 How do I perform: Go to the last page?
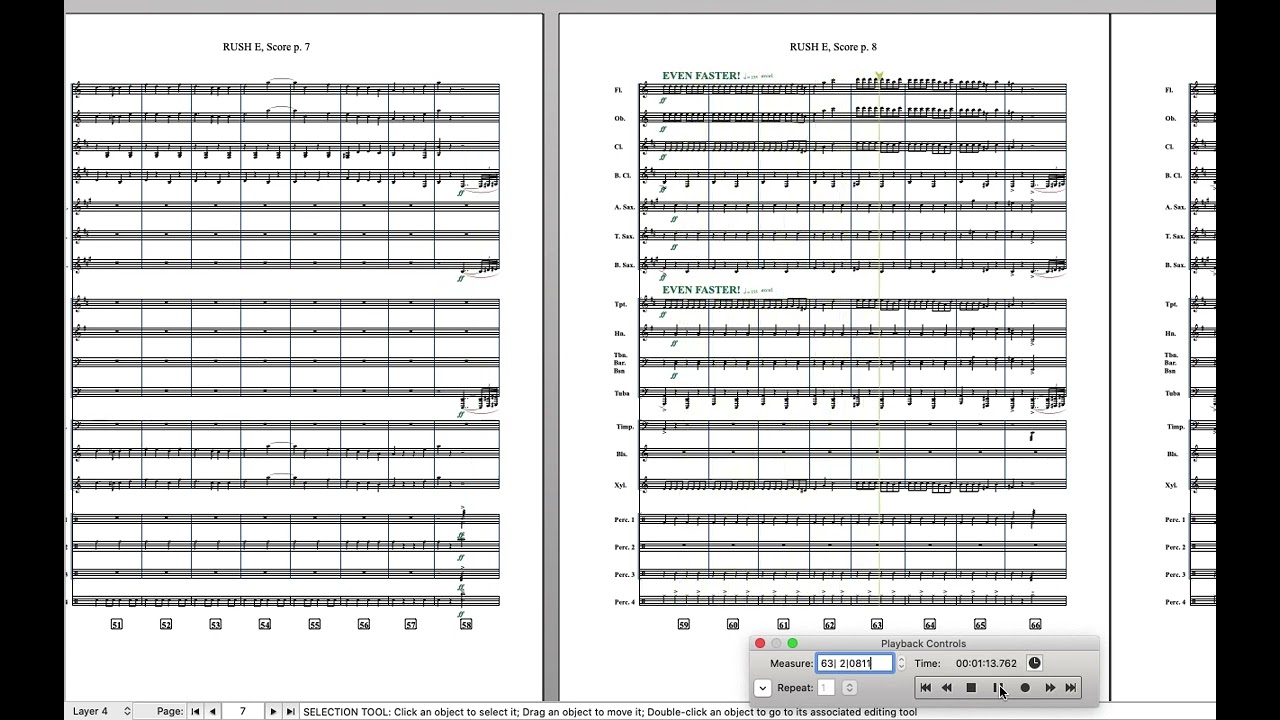(x=290, y=711)
